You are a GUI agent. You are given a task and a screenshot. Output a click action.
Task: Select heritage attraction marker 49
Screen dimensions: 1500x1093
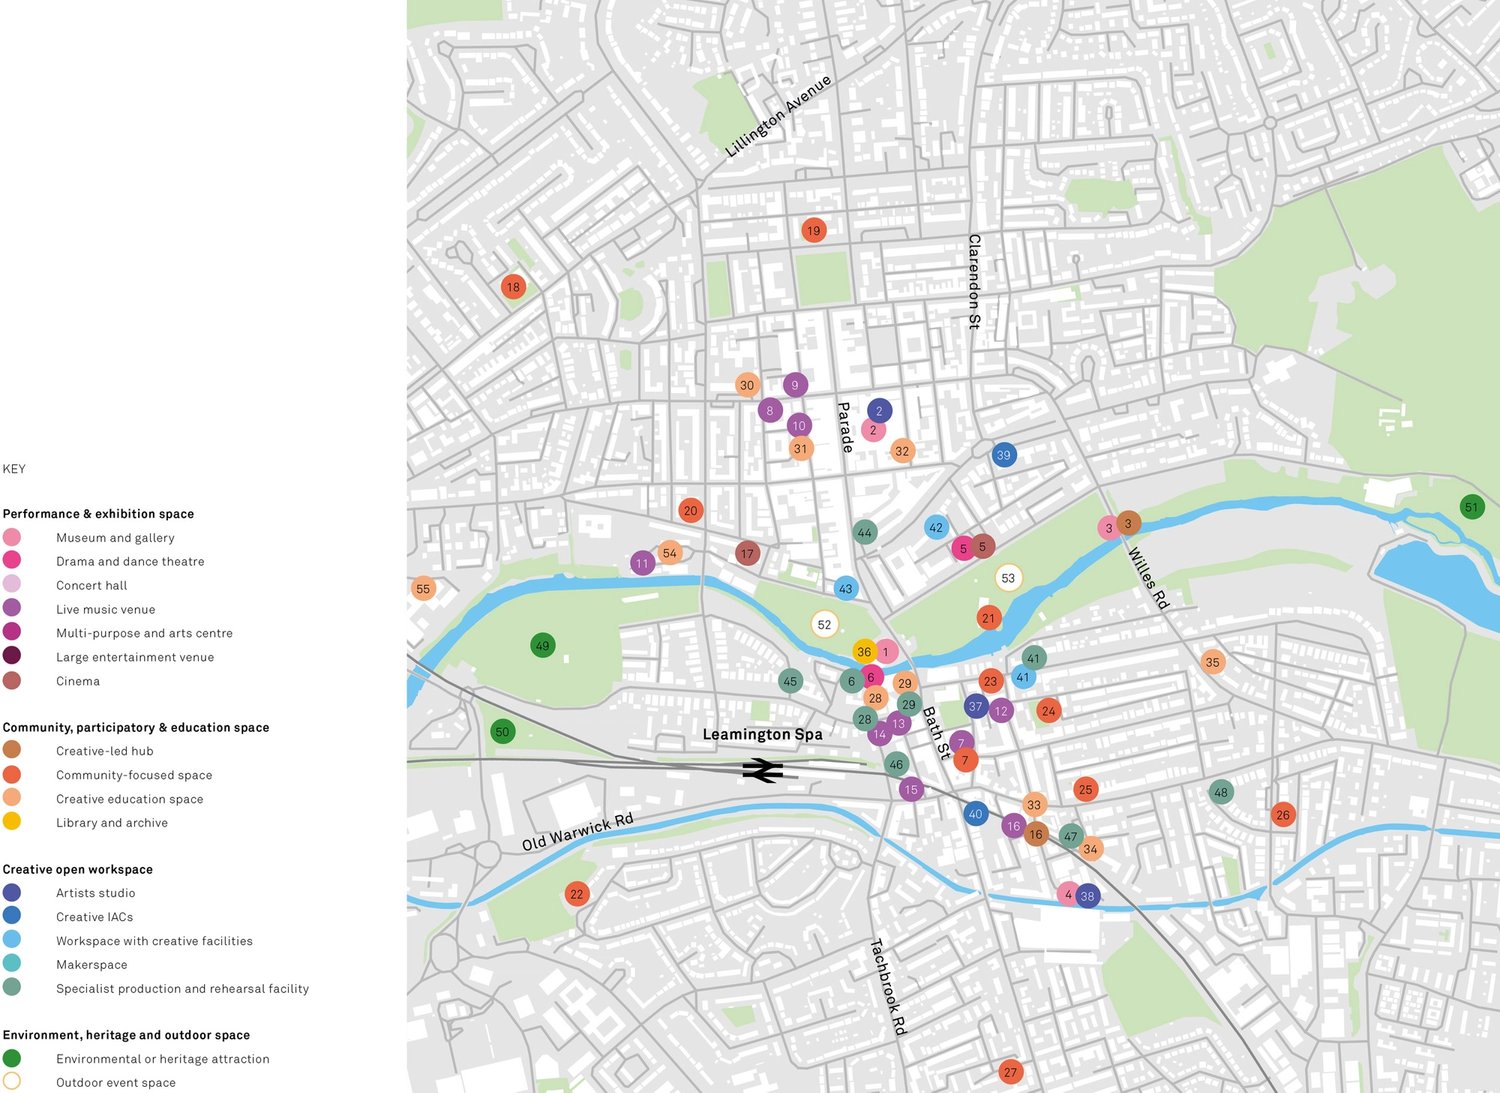click(543, 646)
